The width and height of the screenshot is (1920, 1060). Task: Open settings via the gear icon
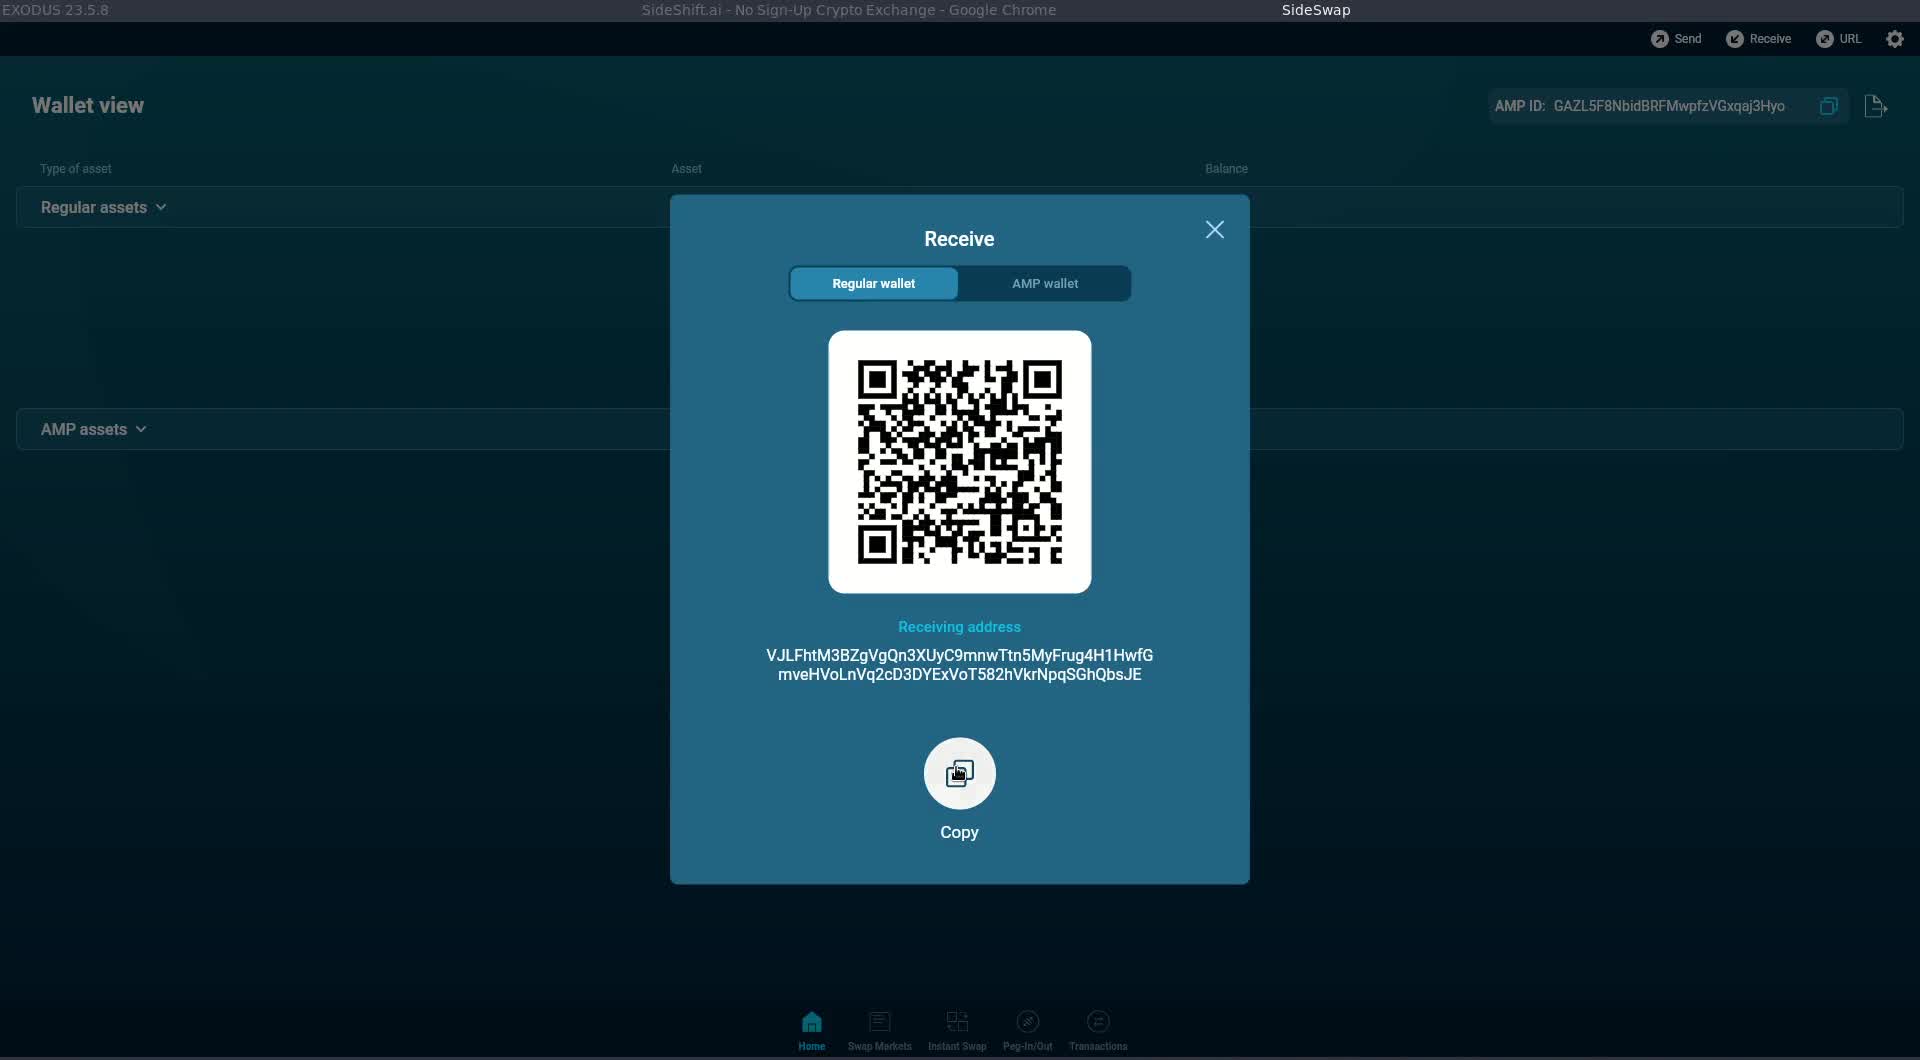pyautogui.click(x=1895, y=39)
